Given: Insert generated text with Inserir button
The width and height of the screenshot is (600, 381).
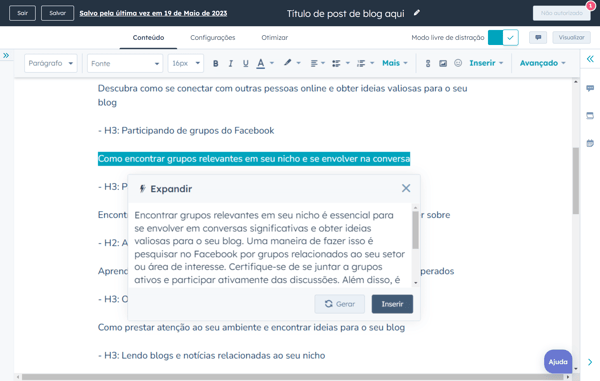Looking at the screenshot, I should [392, 304].
